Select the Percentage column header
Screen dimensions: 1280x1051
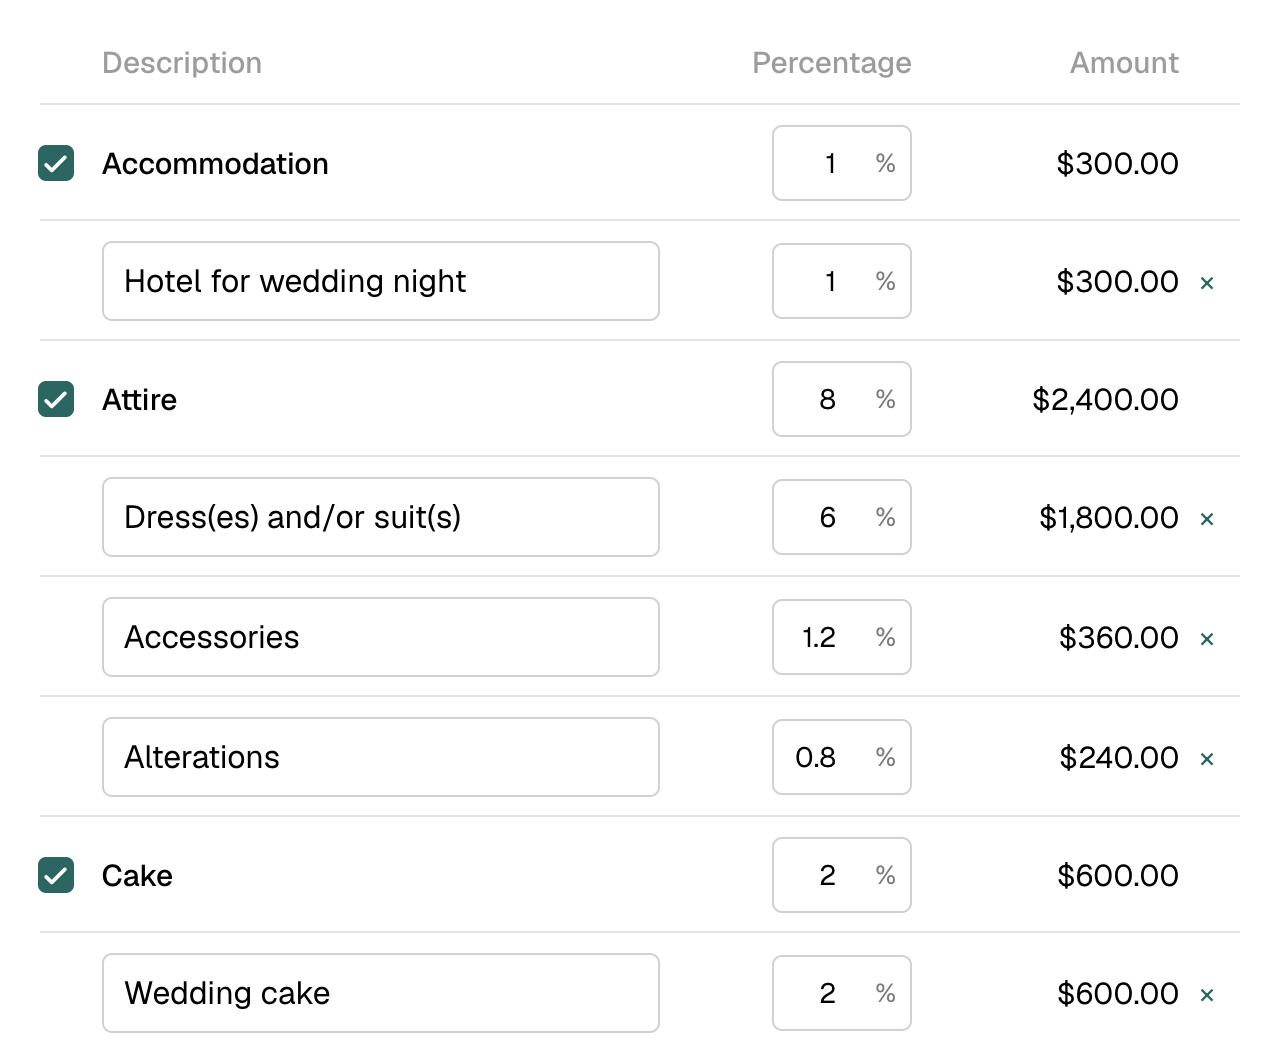[x=832, y=63]
